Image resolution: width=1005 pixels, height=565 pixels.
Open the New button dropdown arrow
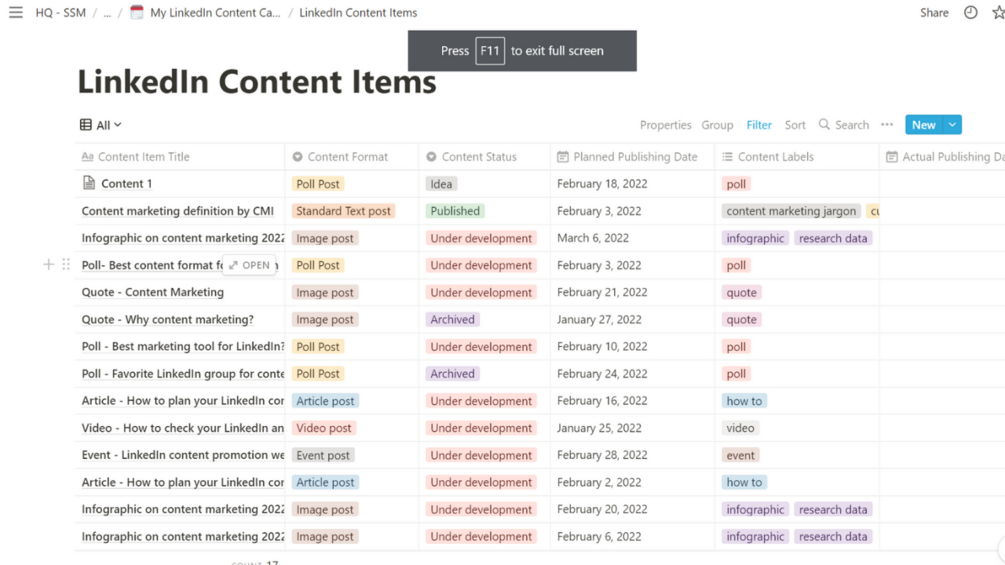tap(953, 125)
